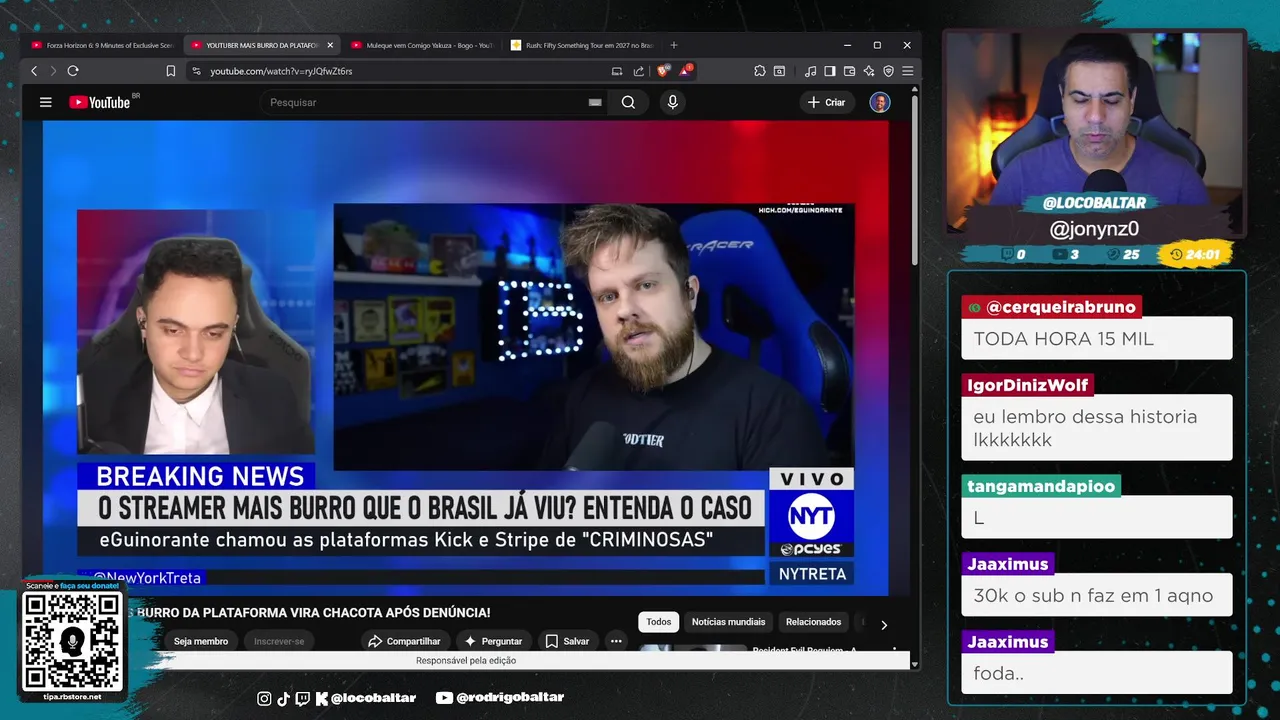Open the Brave Wallet icon
Screen dimensions: 1280x720
pos(849,71)
